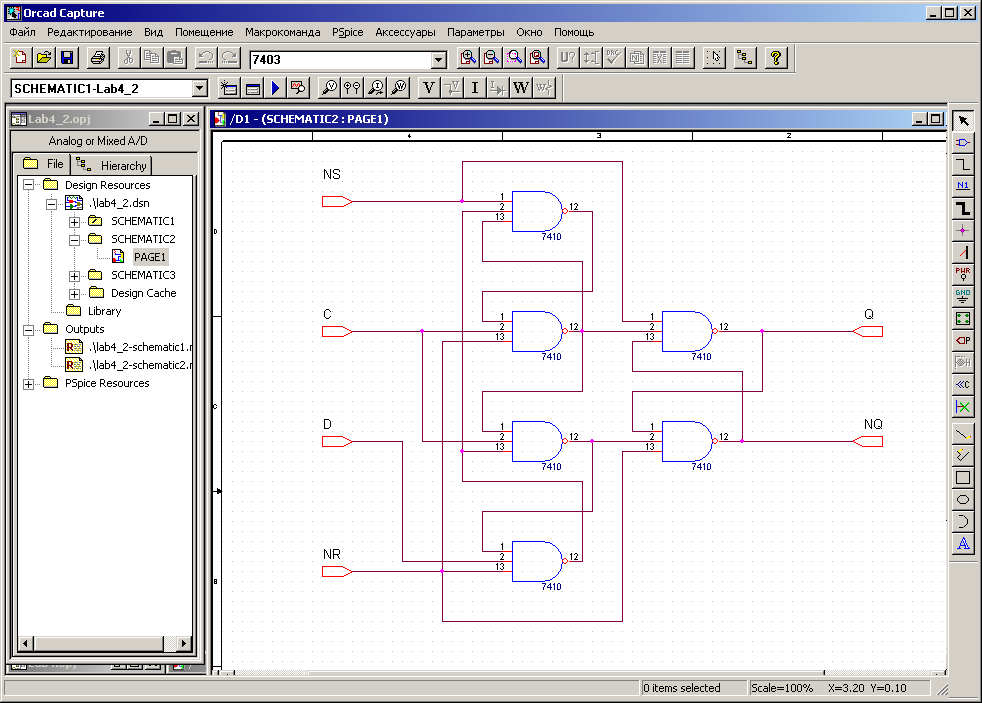Open the New Simulation Profile icon
This screenshot has height=703, width=982.
229,88
